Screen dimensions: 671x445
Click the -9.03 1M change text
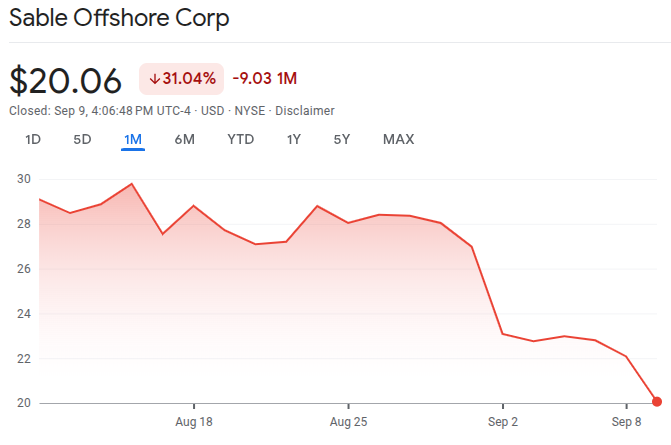264,79
